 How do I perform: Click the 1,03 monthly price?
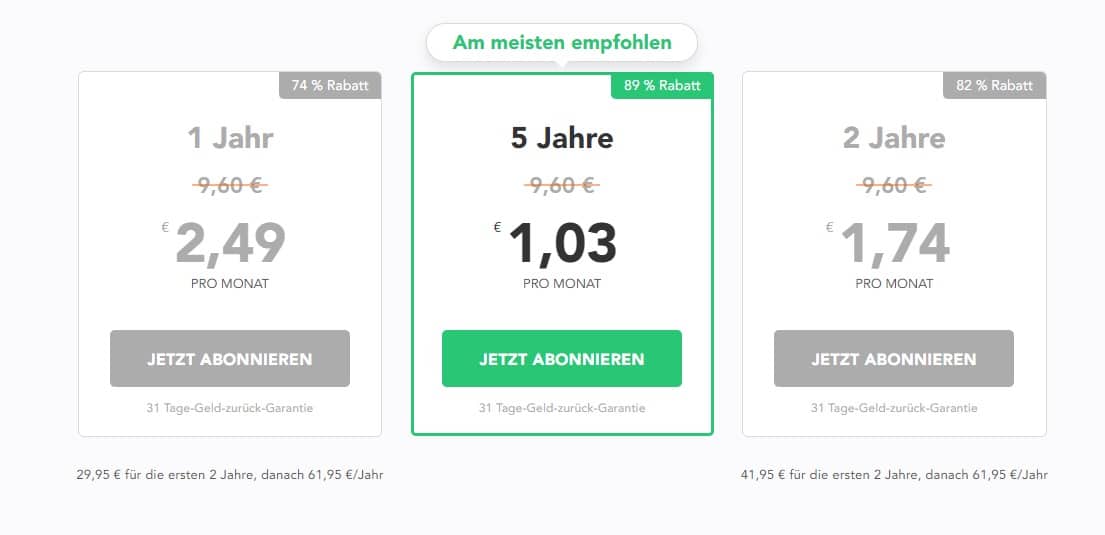click(x=562, y=243)
